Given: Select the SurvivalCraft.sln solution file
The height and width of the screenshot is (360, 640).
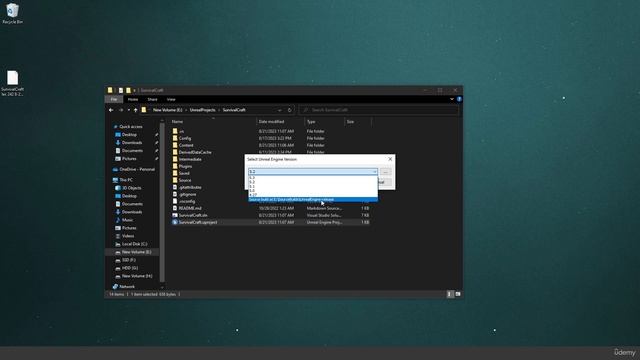Looking at the screenshot, I should click(193, 215).
